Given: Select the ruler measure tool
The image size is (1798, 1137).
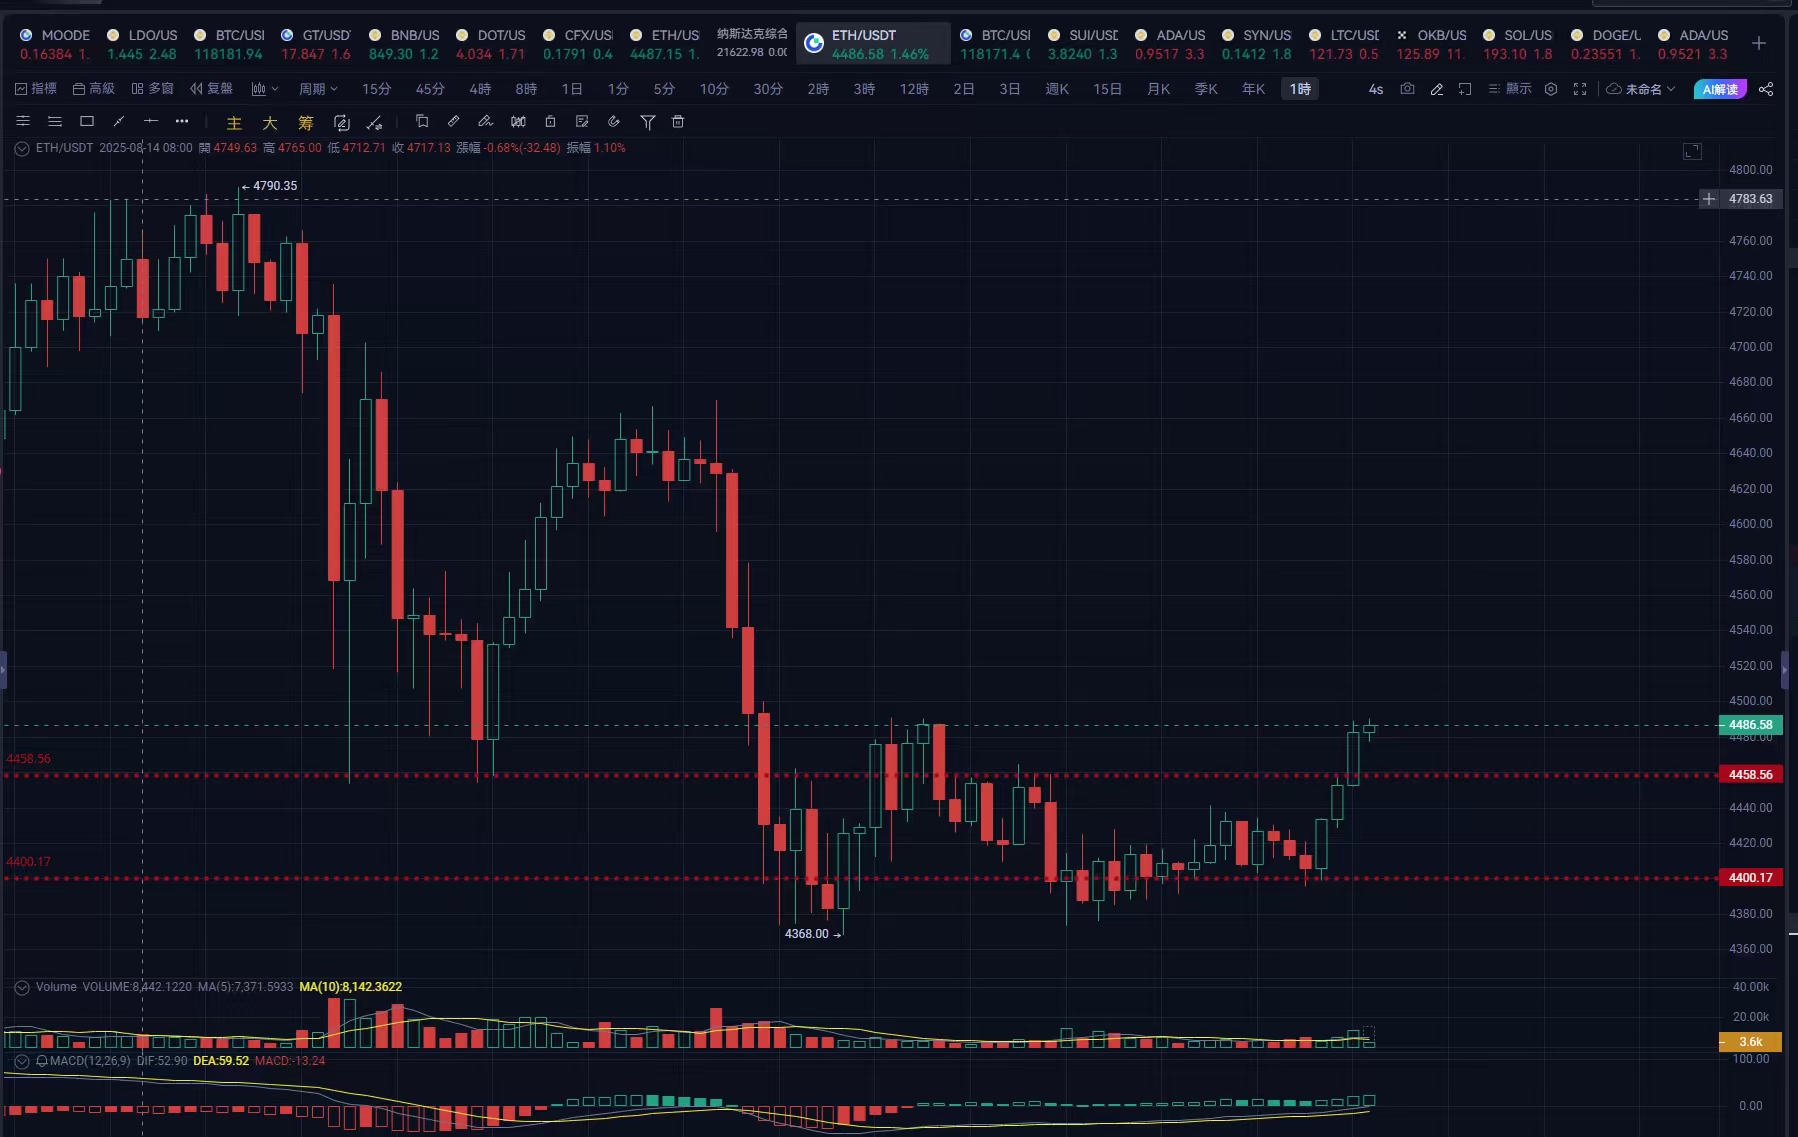Looking at the screenshot, I should coord(454,121).
